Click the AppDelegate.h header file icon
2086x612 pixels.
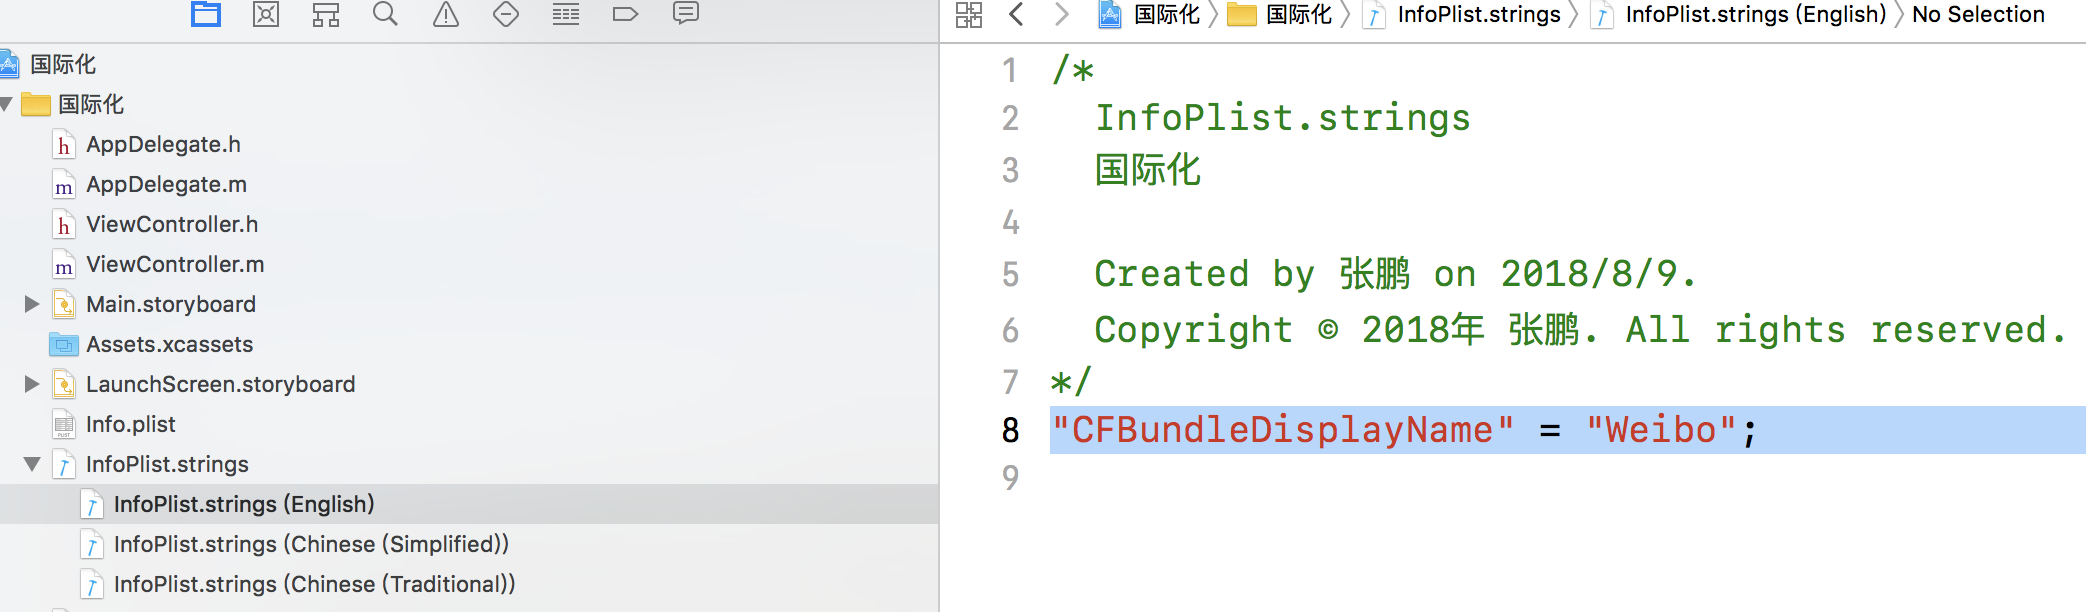(63, 144)
